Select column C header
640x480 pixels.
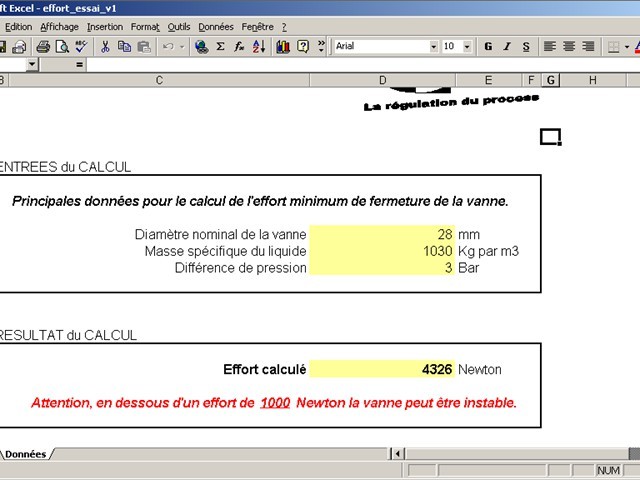point(159,80)
